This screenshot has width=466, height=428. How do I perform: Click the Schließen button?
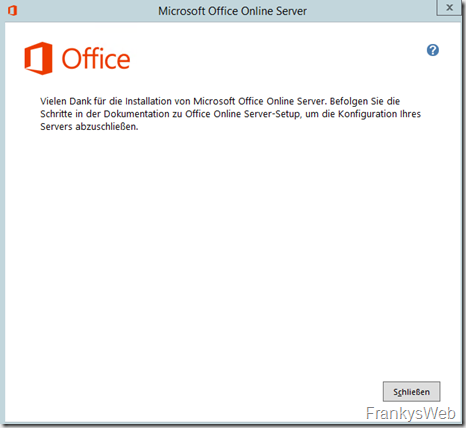411,392
